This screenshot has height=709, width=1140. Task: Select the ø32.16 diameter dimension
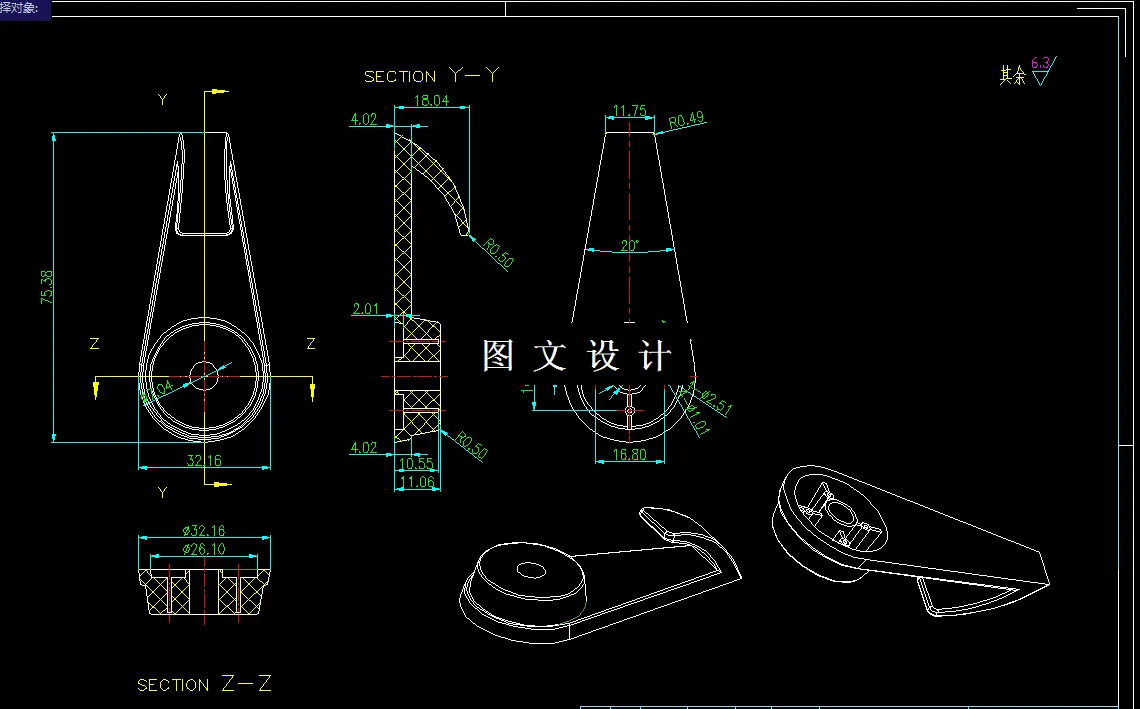204,531
